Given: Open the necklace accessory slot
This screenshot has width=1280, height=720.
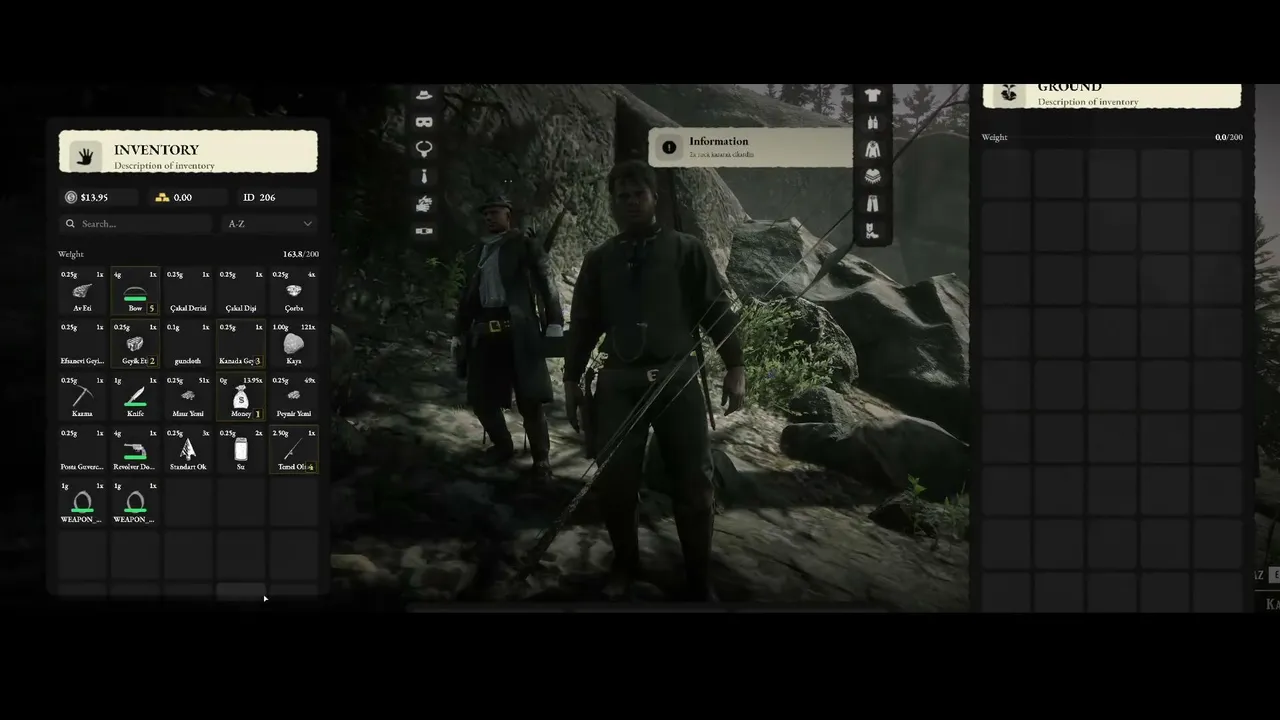Looking at the screenshot, I should [x=424, y=149].
